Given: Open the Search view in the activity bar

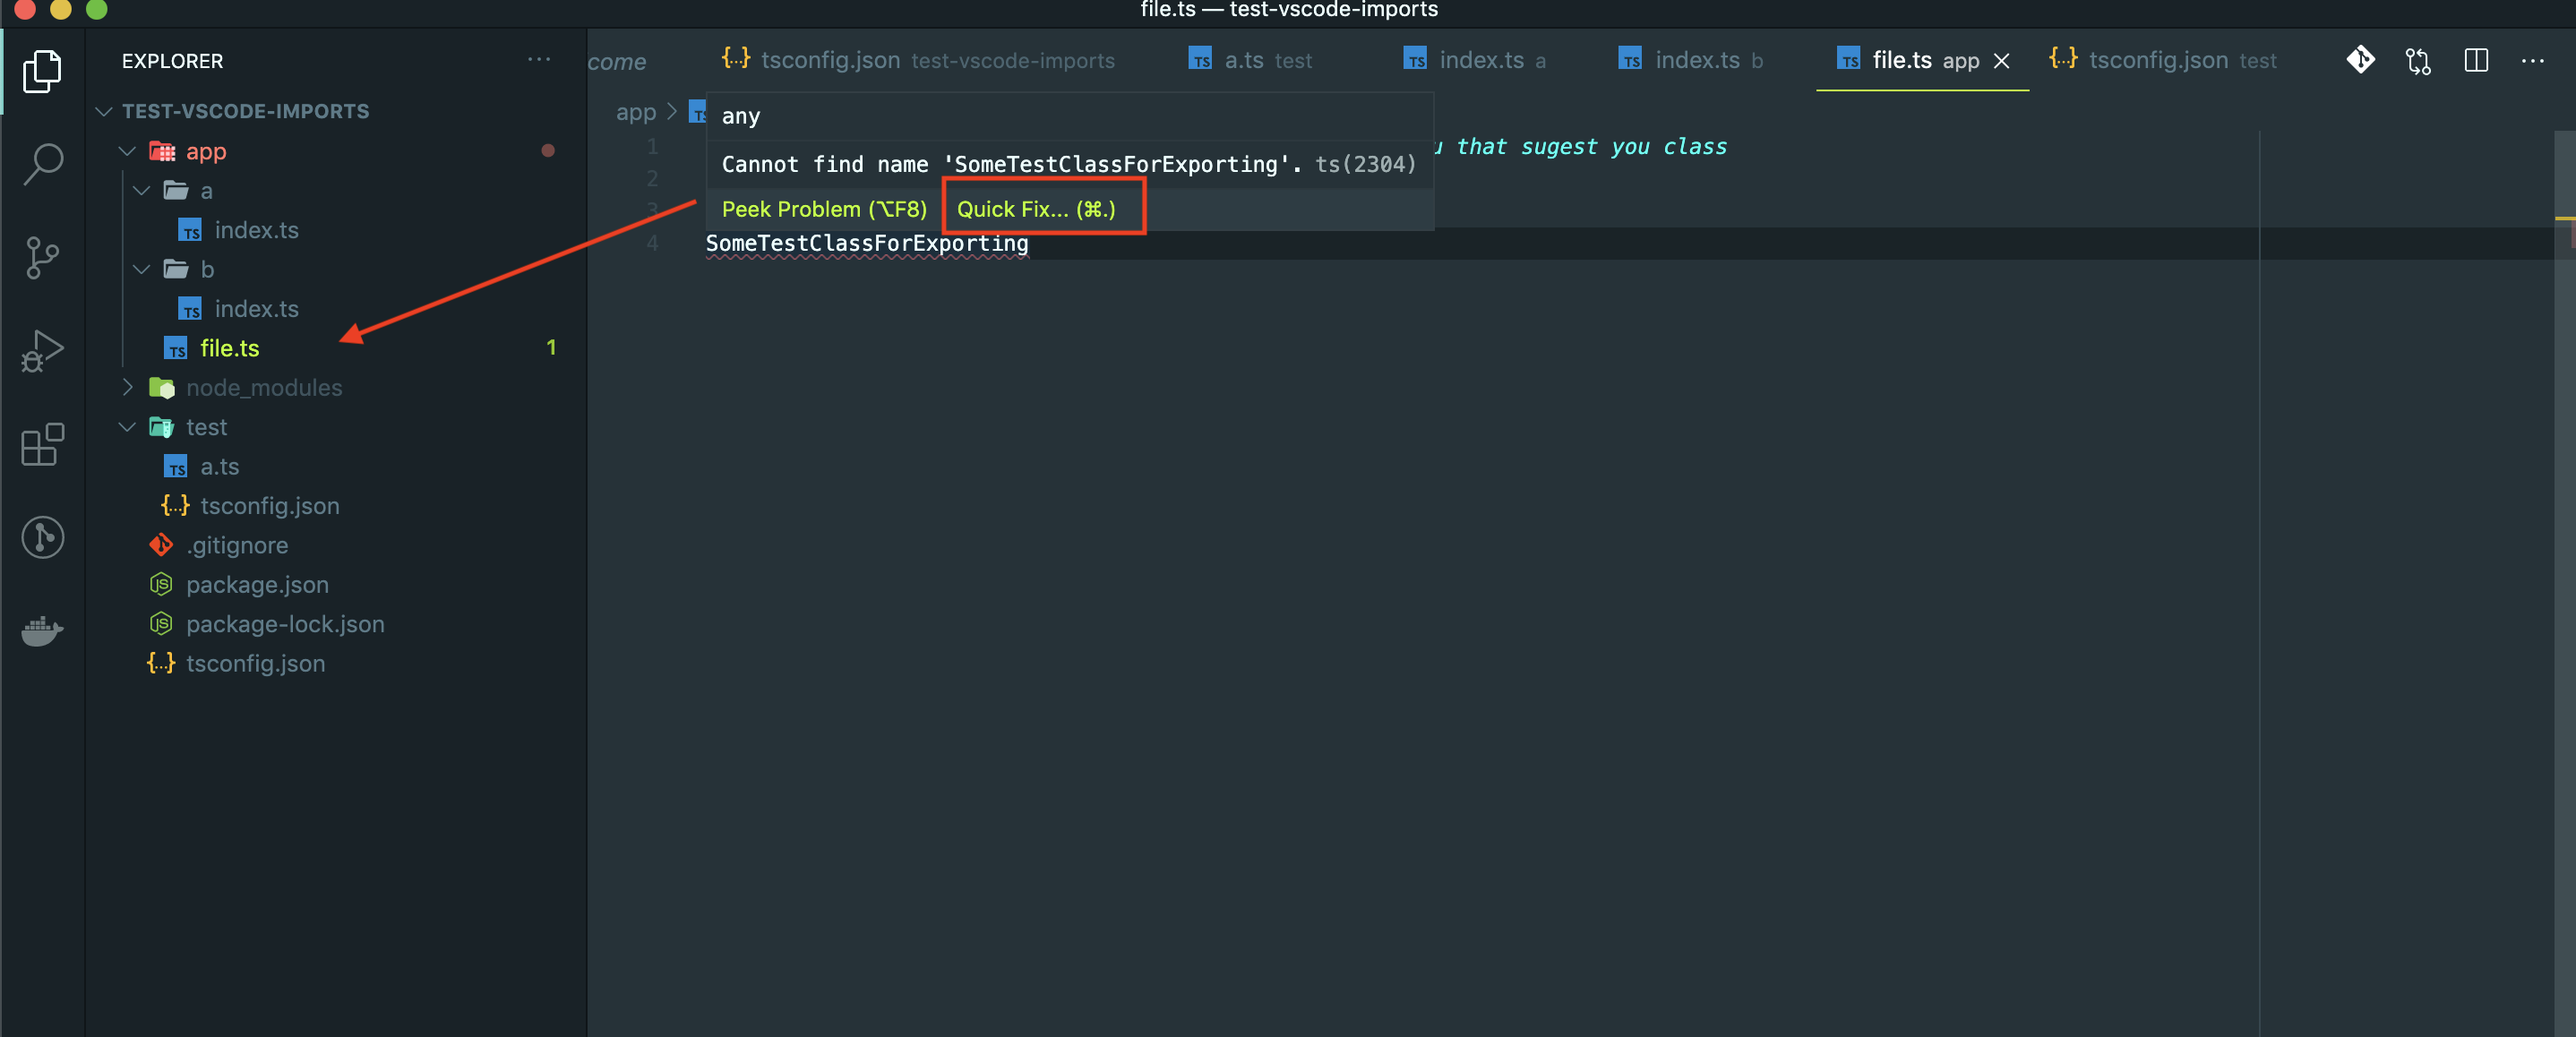Looking at the screenshot, I should [x=43, y=163].
